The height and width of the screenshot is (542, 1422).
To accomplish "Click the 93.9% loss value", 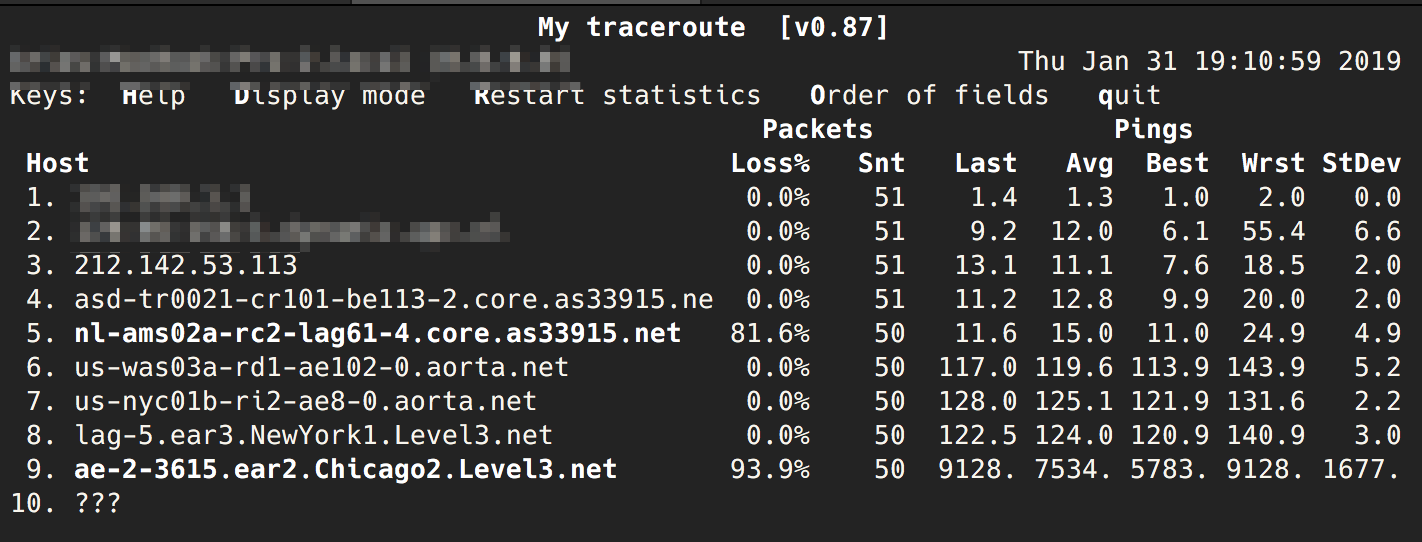I will [770, 469].
